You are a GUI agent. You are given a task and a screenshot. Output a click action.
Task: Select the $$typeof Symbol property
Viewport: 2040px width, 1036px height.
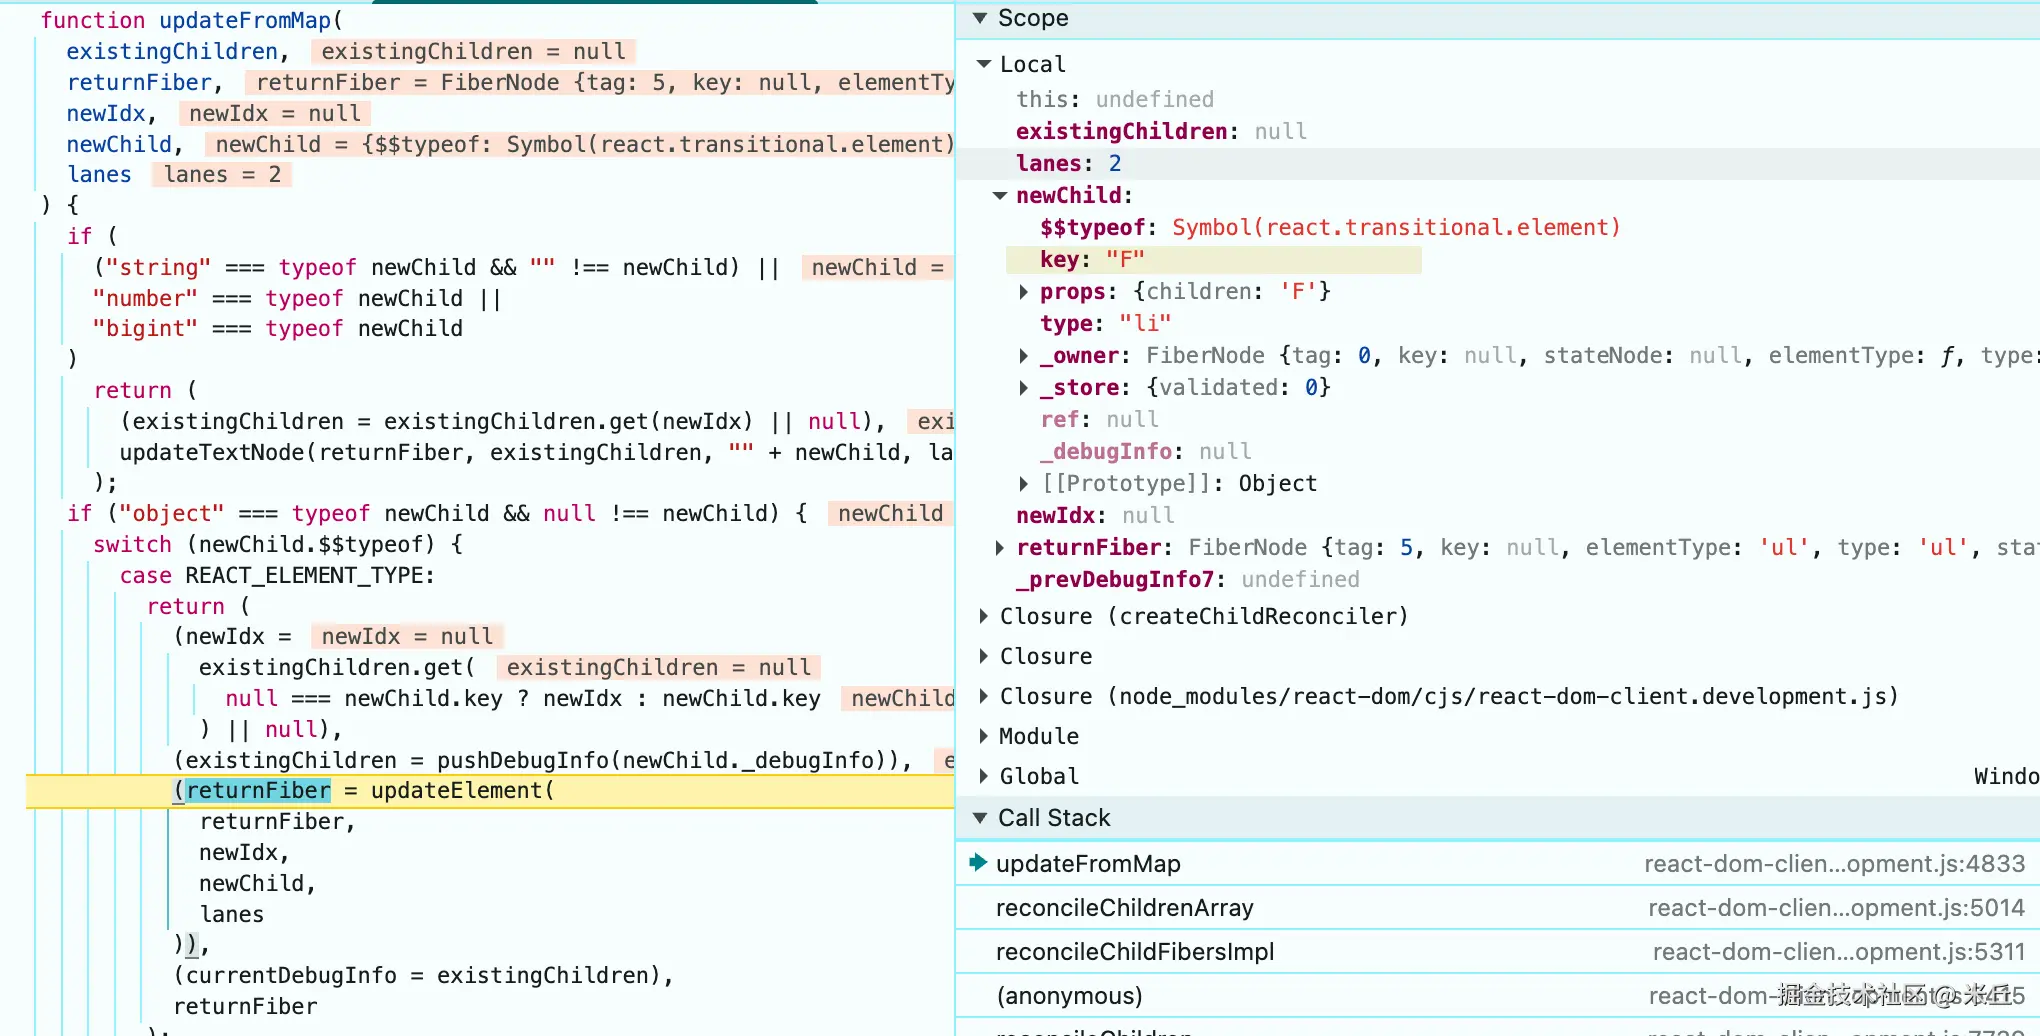click(x=1330, y=228)
